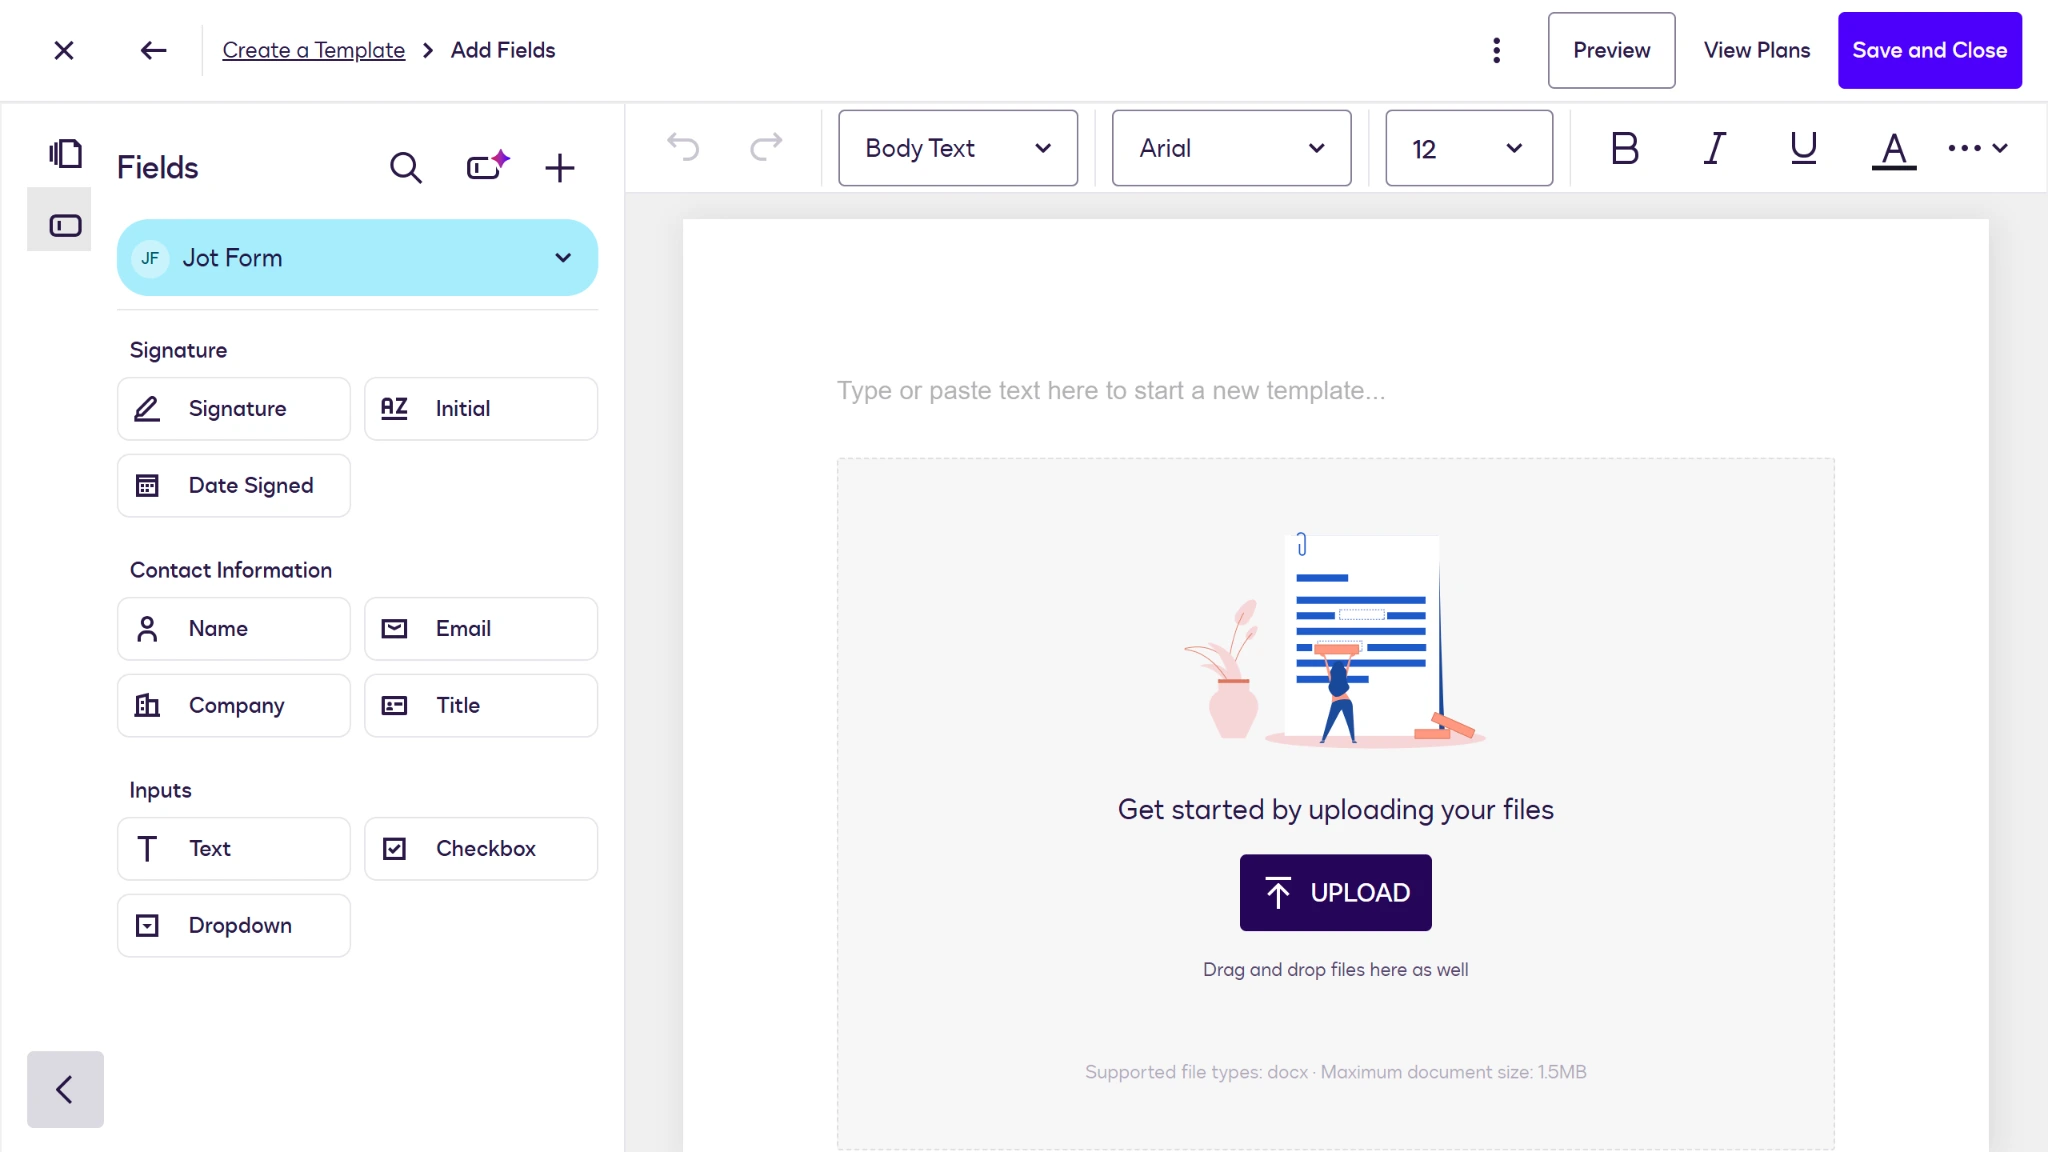Select the Text input field
2048x1152 pixels.
click(x=233, y=848)
